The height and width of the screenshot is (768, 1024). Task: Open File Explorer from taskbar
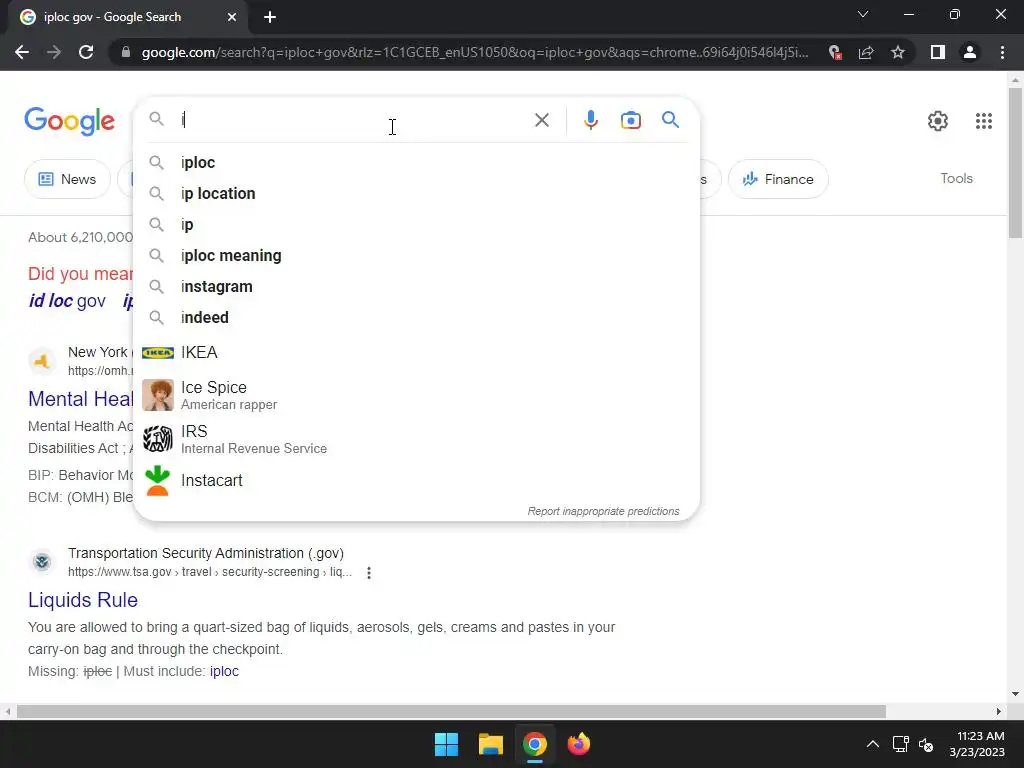(490, 744)
